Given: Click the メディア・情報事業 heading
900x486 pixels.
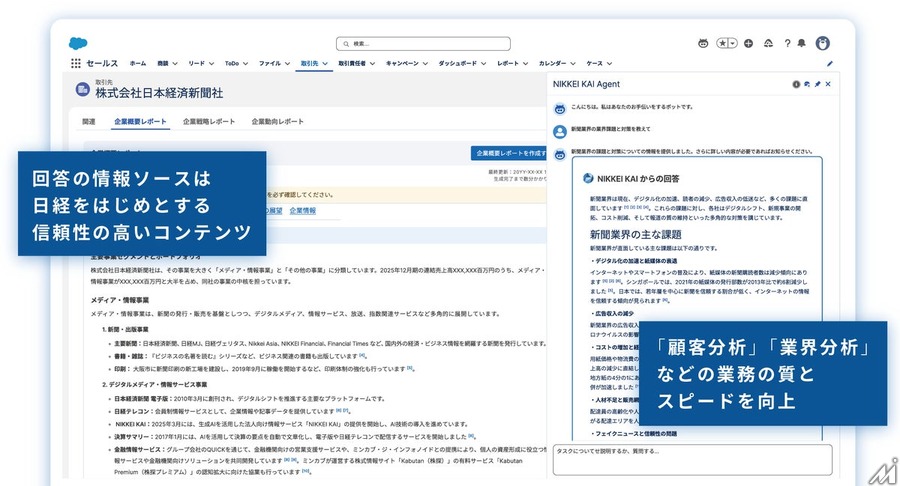Looking at the screenshot, I should tap(119, 300).
